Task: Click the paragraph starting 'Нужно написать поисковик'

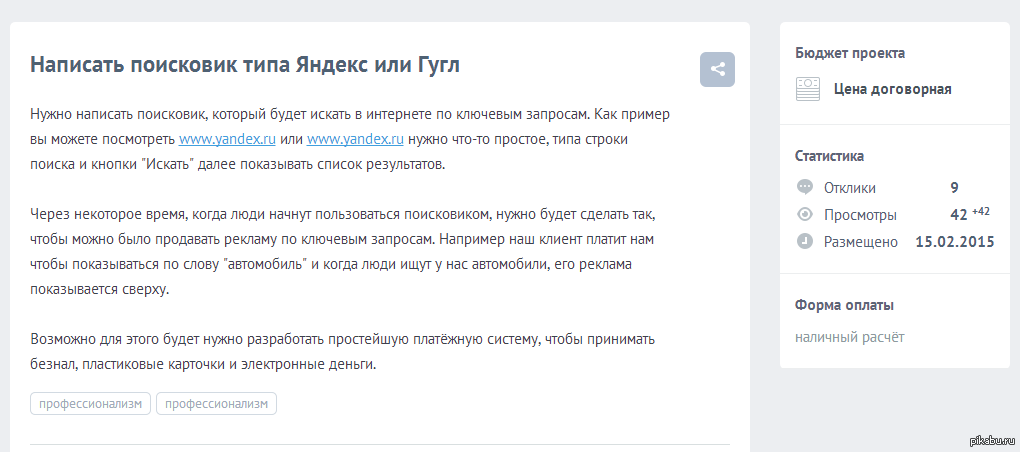Action: 350,139
